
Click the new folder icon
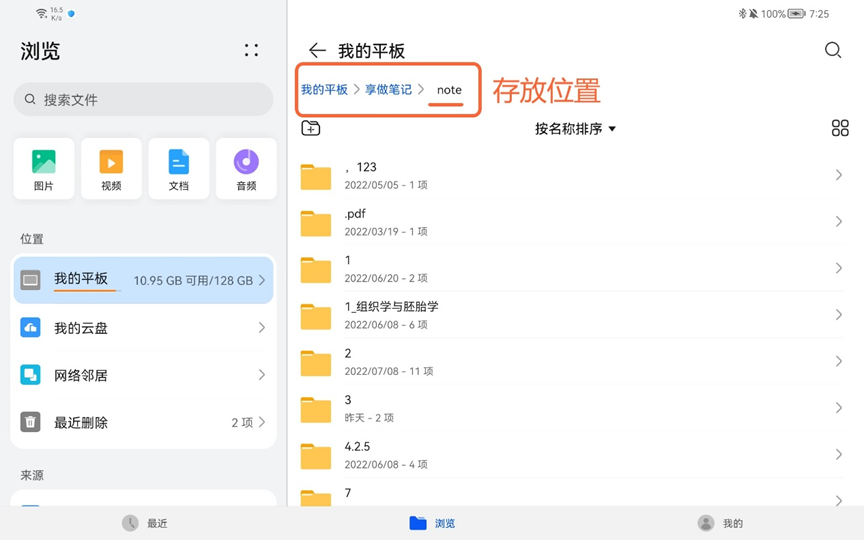pyautogui.click(x=311, y=128)
